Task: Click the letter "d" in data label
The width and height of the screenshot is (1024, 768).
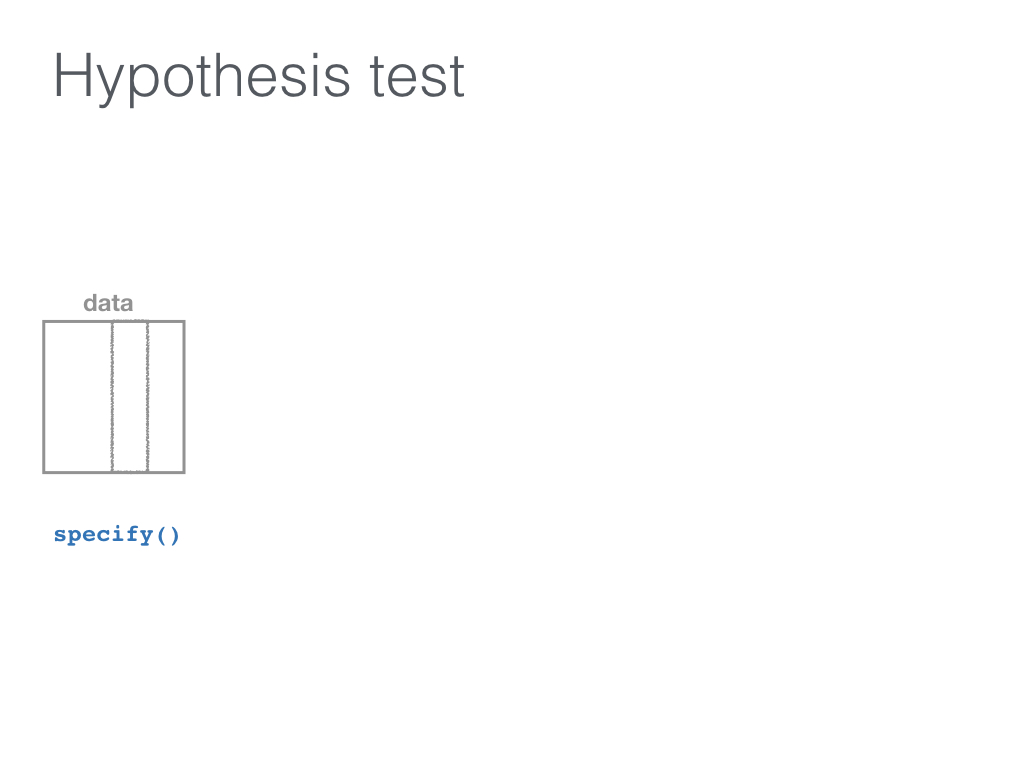Action: click(x=89, y=303)
